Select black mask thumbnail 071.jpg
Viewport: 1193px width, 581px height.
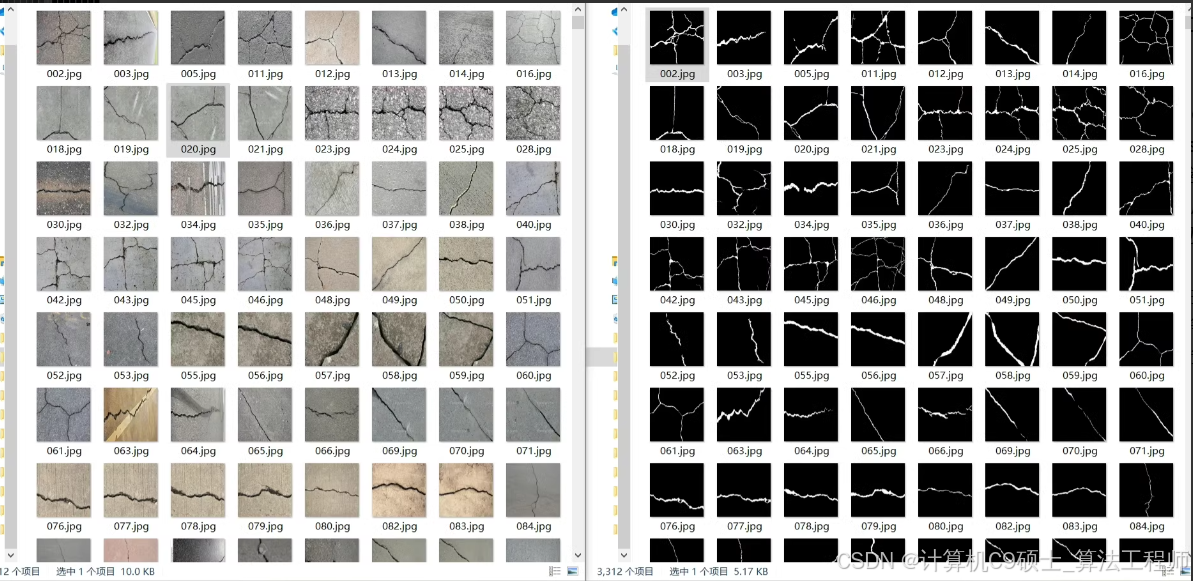tap(1147, 414)
